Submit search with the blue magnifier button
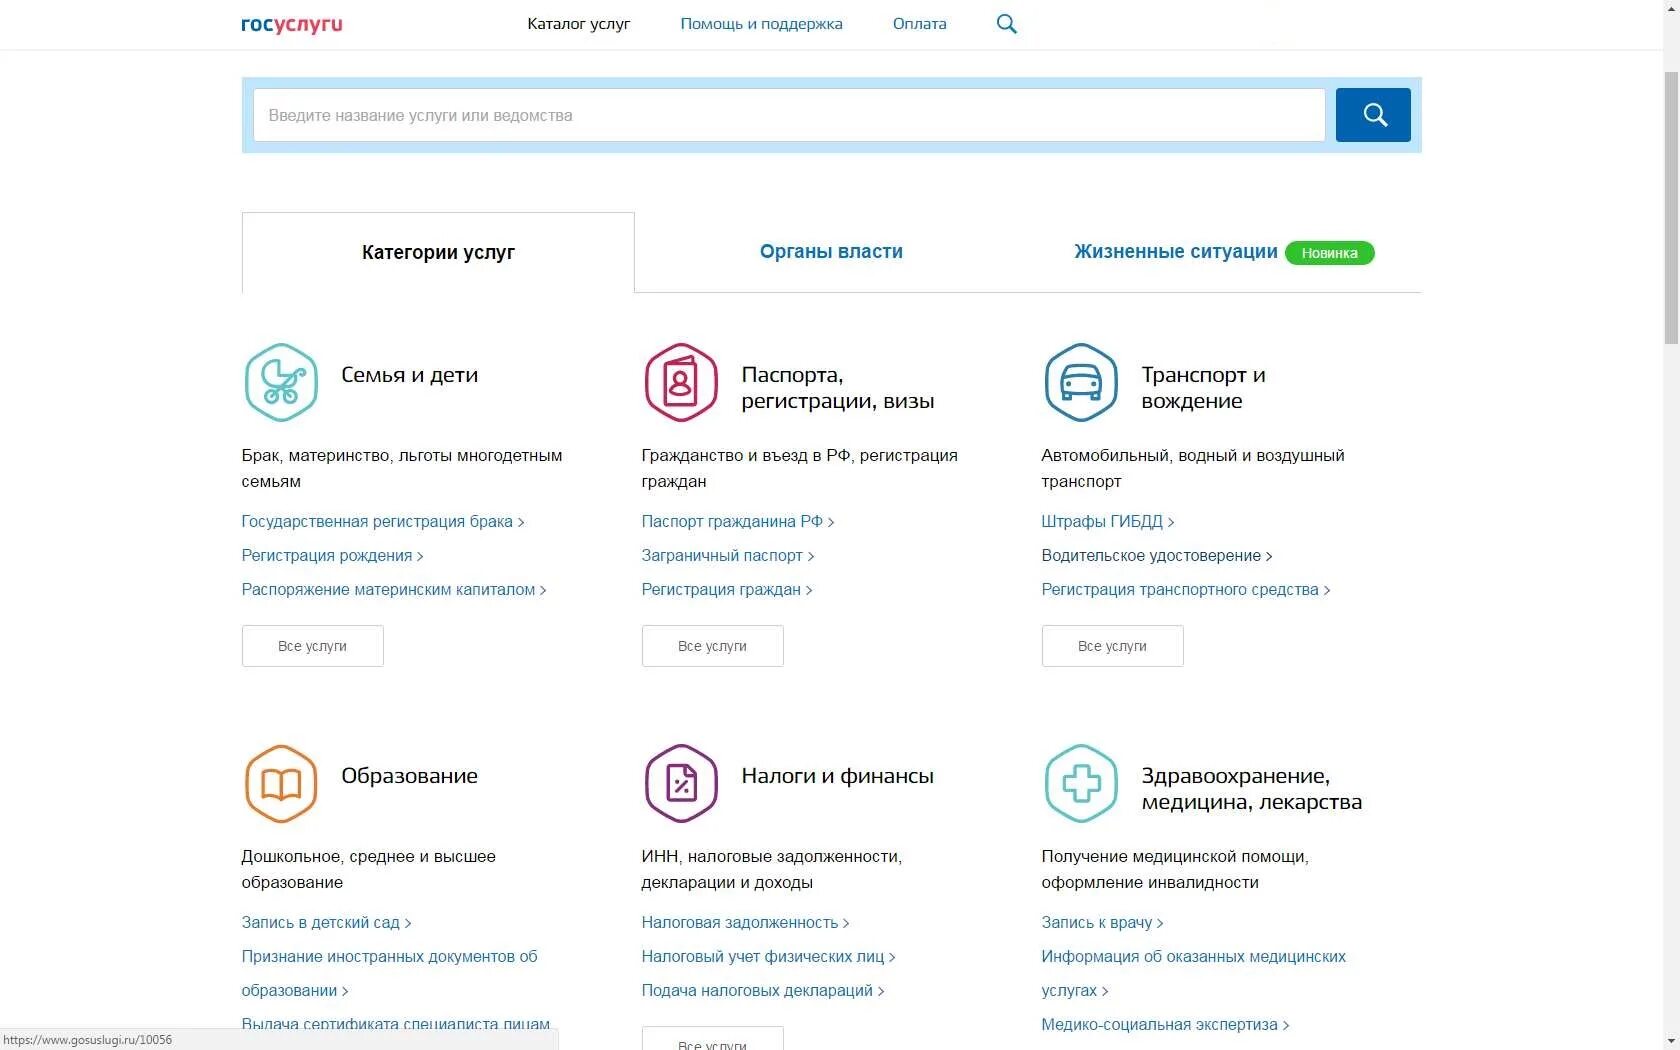The height and width of the screenshot is (1050, 1680). pyautogui.click(x=1373, y=115)
